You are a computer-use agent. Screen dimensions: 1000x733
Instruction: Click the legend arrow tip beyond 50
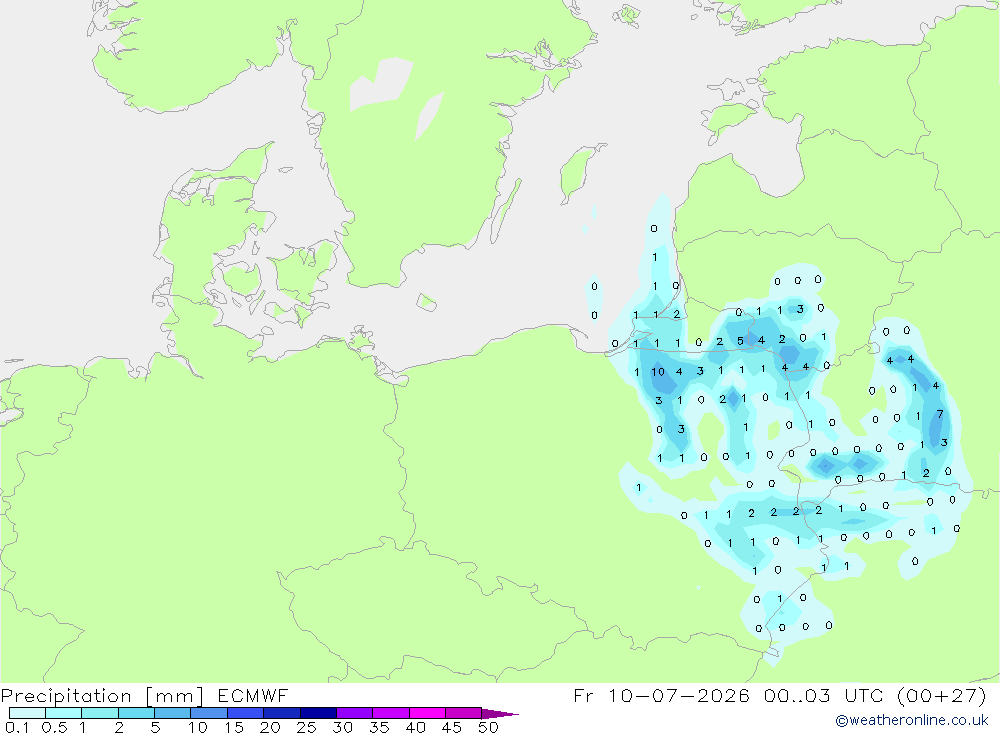(500, 714)
